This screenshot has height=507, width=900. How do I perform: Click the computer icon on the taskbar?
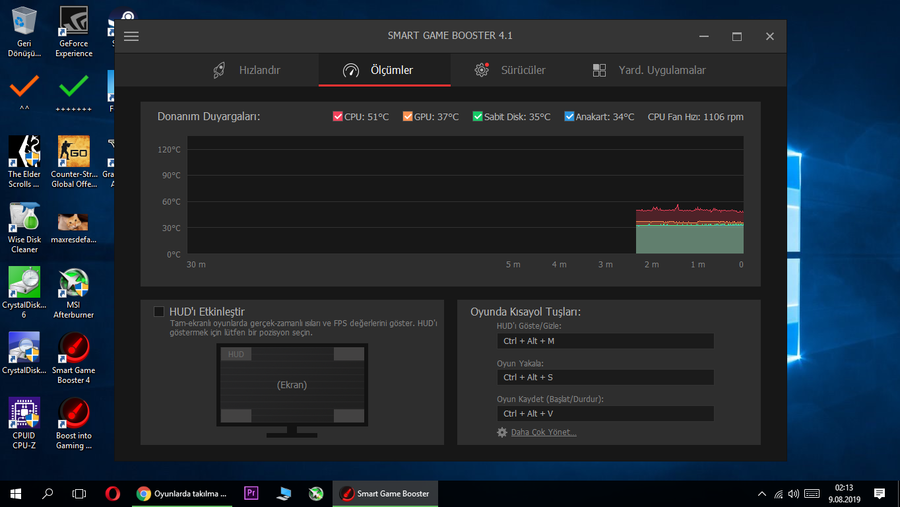tap(284, 494)
